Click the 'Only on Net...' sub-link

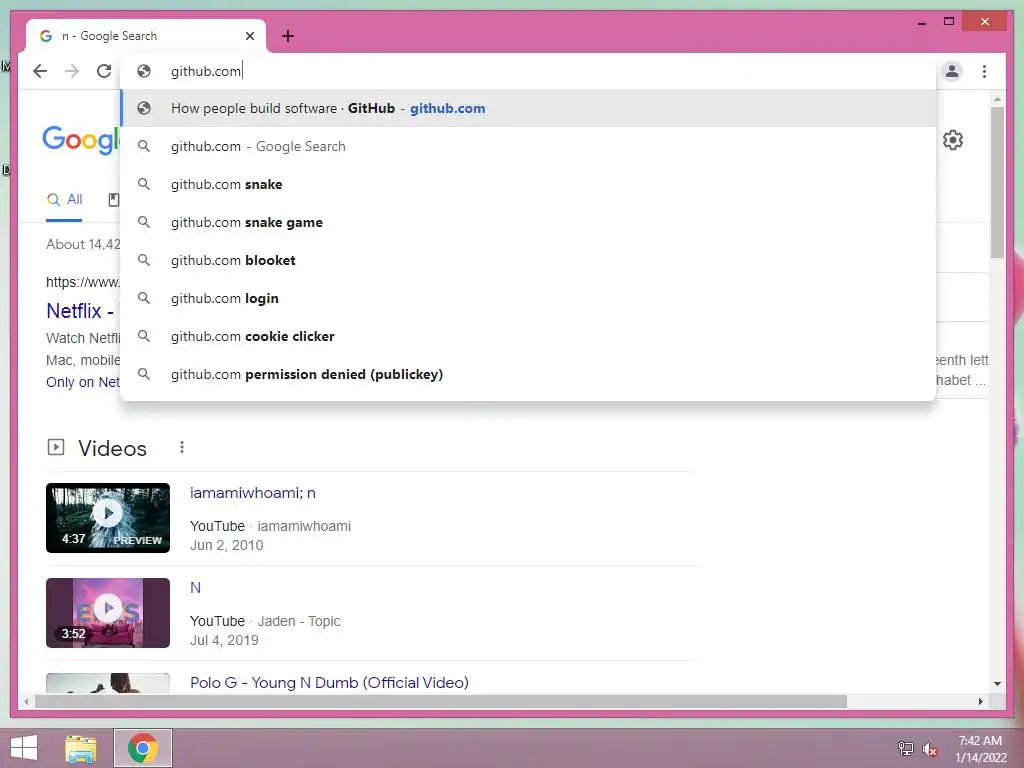click(x=83, y=382)
